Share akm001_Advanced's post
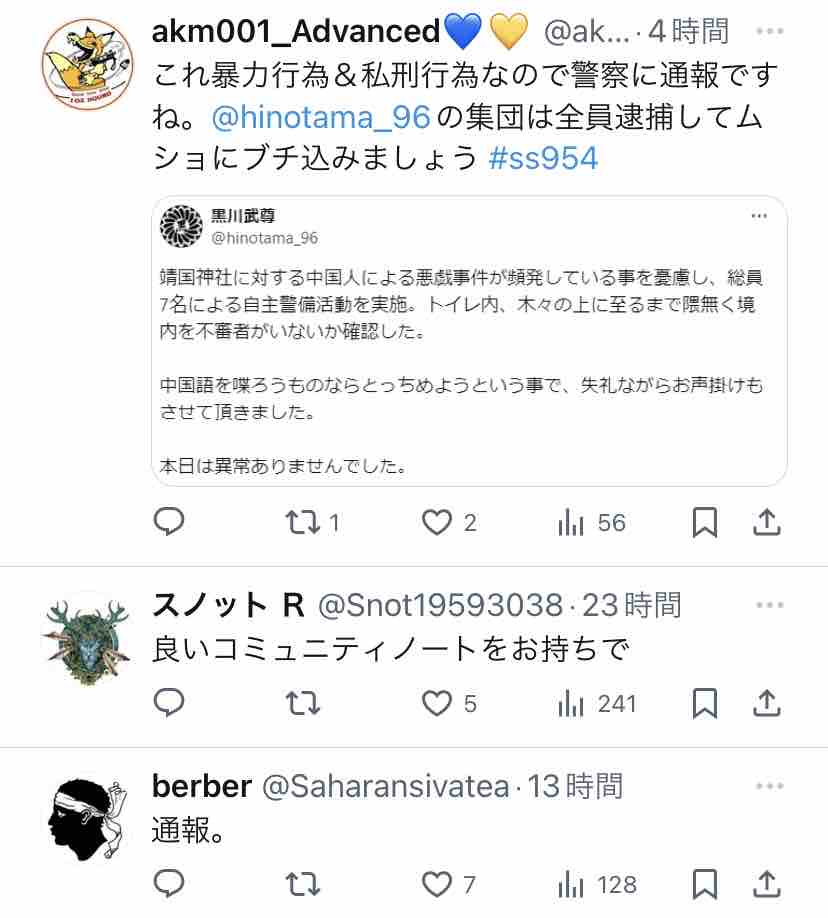 [x=767, y=522]
